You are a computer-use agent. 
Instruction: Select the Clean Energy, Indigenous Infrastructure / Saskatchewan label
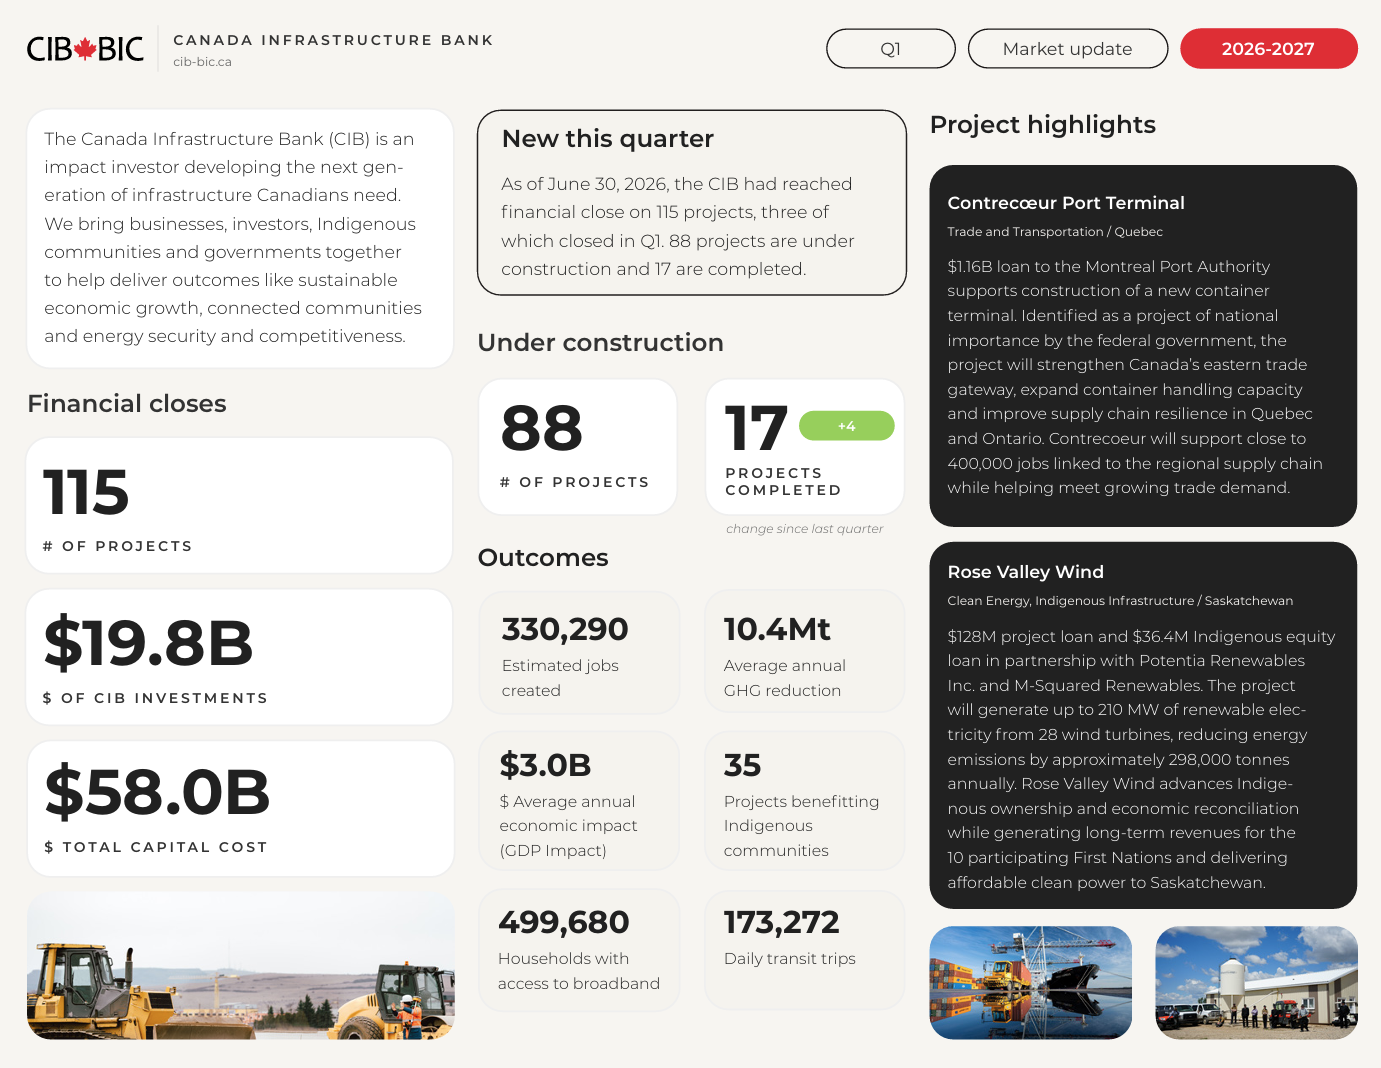(1120, 601)
